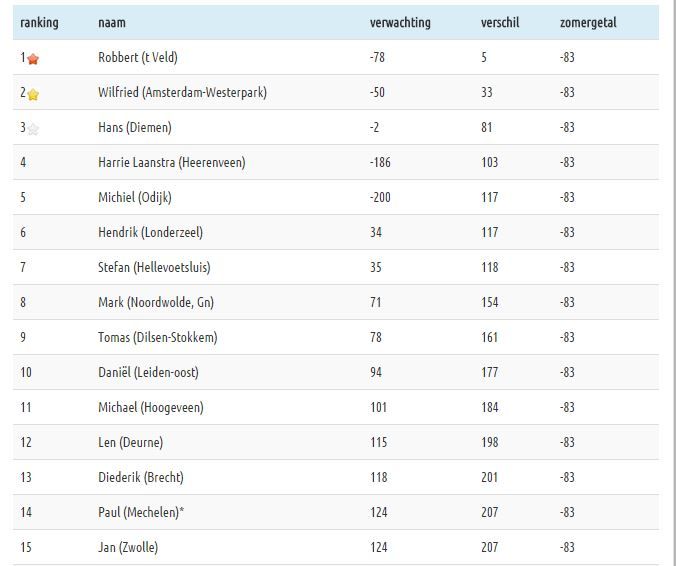Screen dimensions: 676x566
Task: Sort by verschil column header
Action: 500,22
